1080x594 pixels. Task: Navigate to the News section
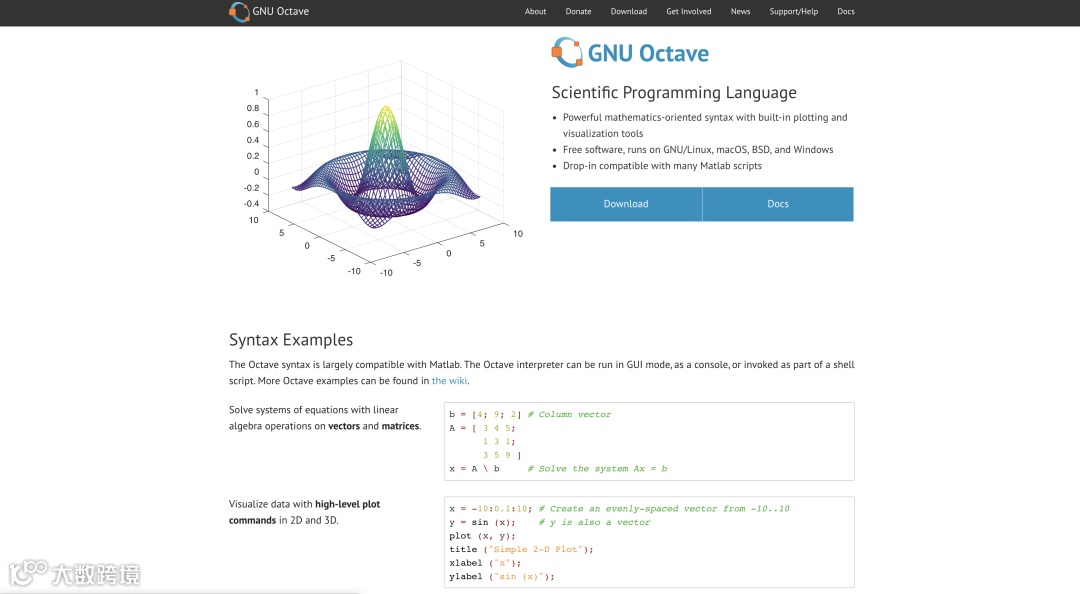pos(740,12)
